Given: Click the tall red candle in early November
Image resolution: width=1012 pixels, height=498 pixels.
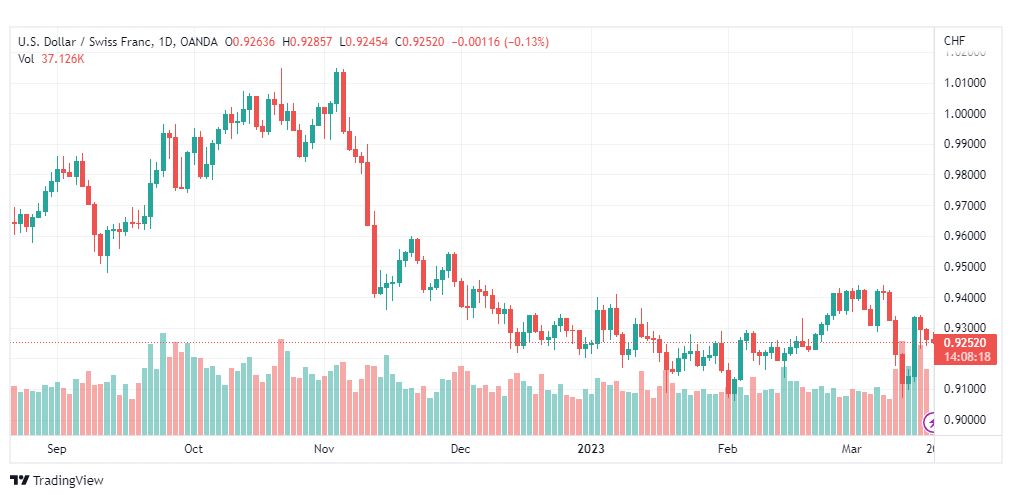Looking at the screenshot, I should (343, 101).
